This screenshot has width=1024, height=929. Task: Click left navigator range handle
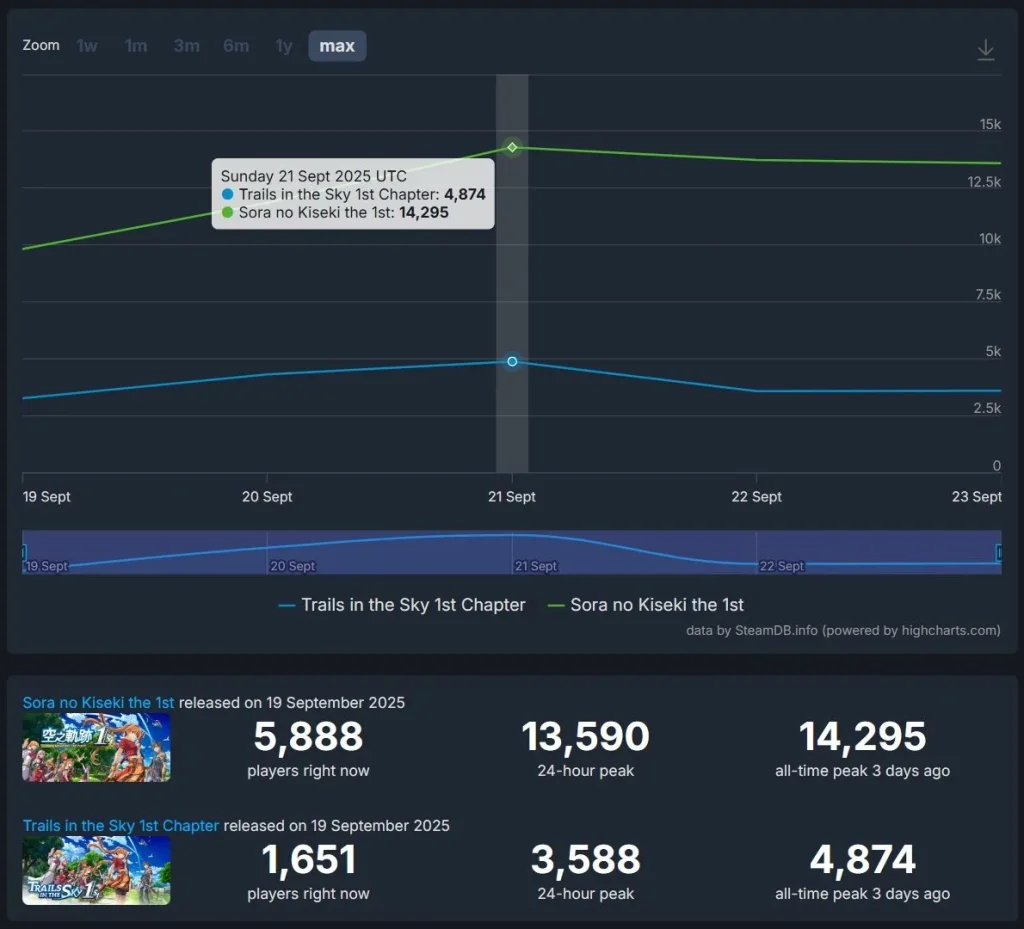point(24,552)
